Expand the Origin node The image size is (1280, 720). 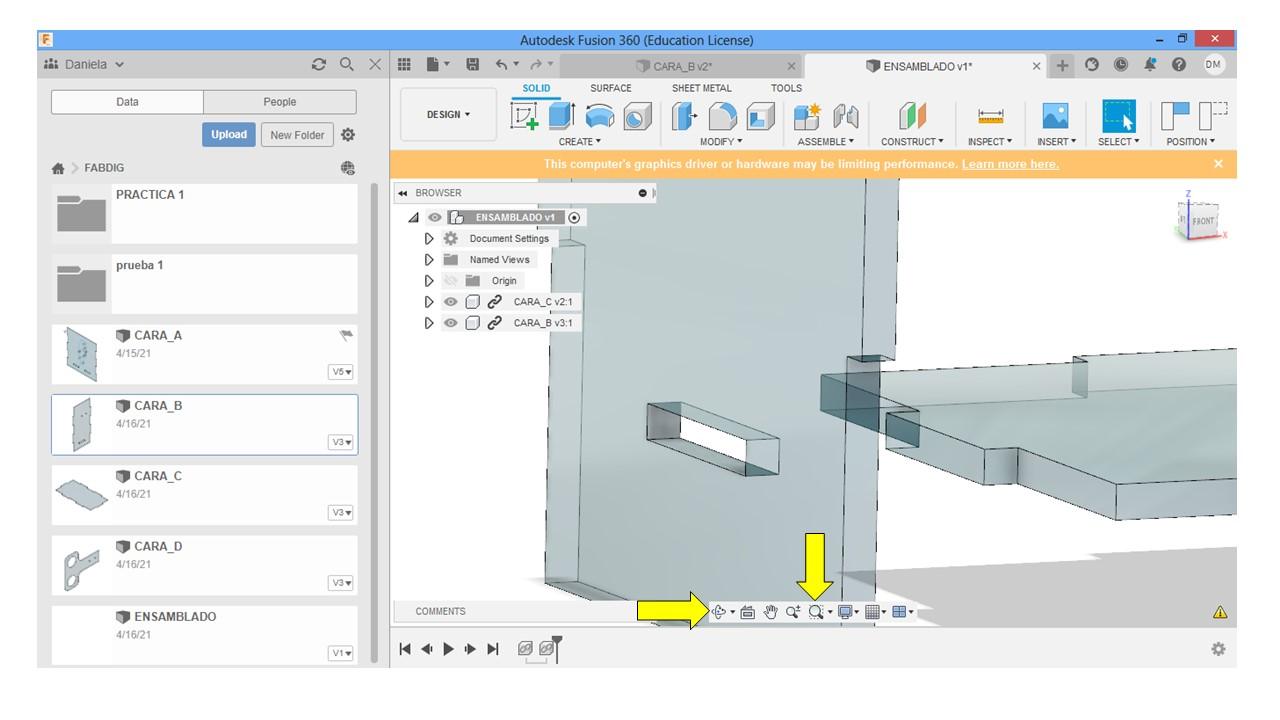click(430, 281)
